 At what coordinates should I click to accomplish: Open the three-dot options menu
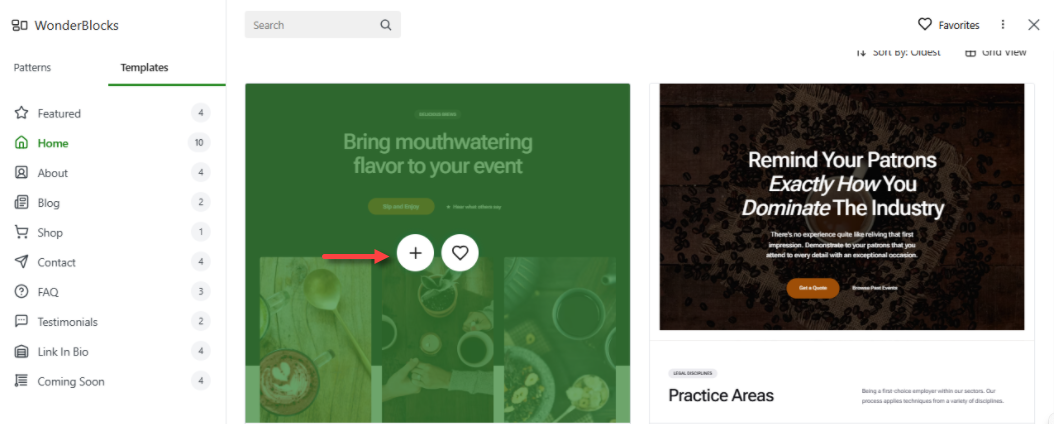pyautogui.click(x=1003, y=25)
